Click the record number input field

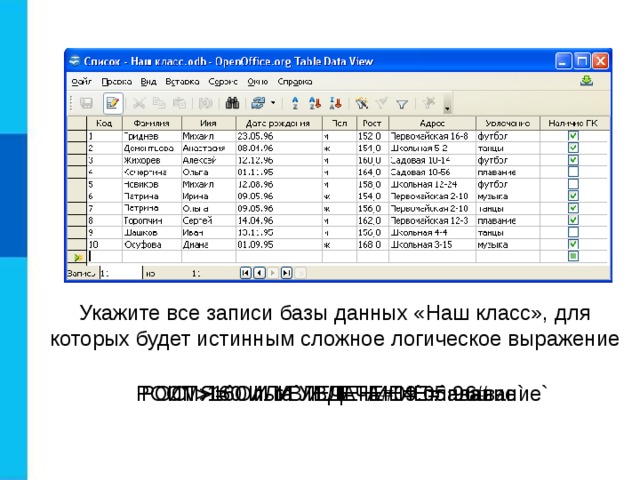point(121,273)
